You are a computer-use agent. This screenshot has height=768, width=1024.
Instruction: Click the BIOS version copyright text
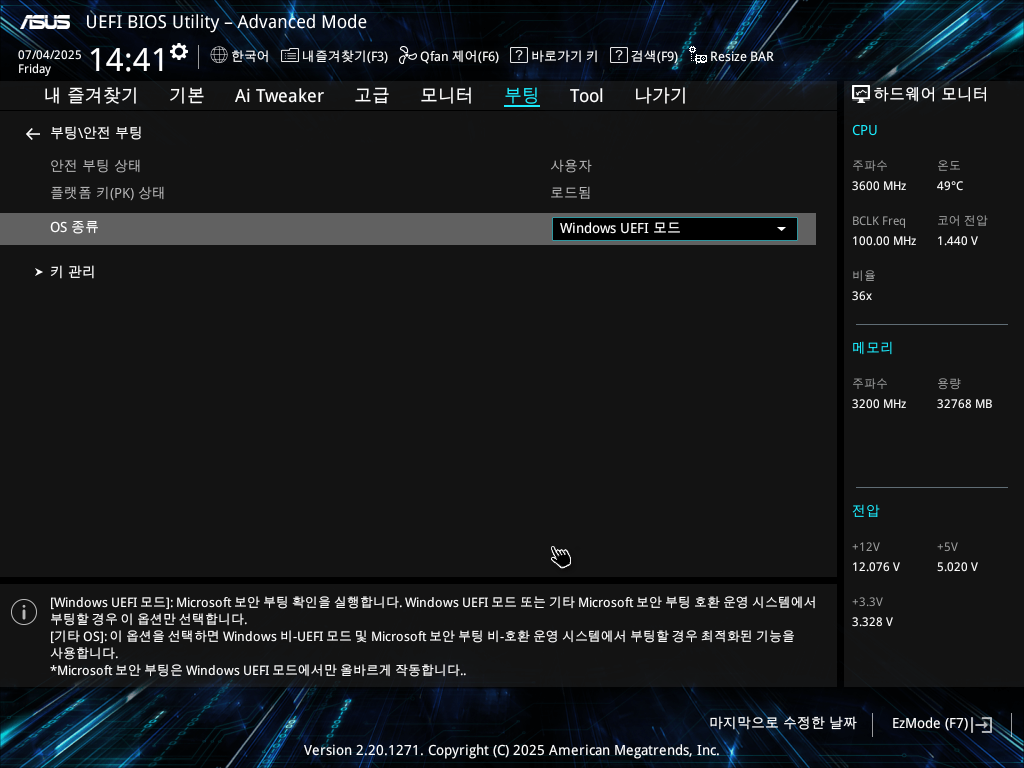511,750
